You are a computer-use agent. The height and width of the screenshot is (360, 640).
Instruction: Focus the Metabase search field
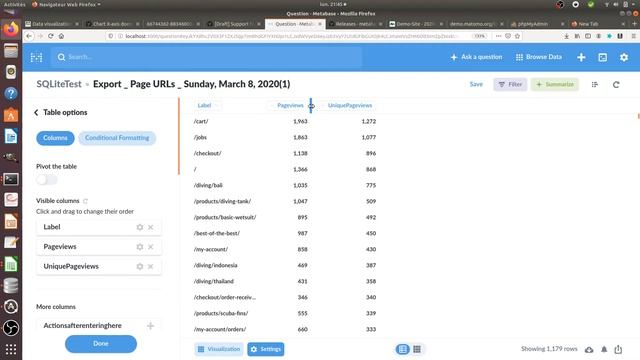coord(206,57)
